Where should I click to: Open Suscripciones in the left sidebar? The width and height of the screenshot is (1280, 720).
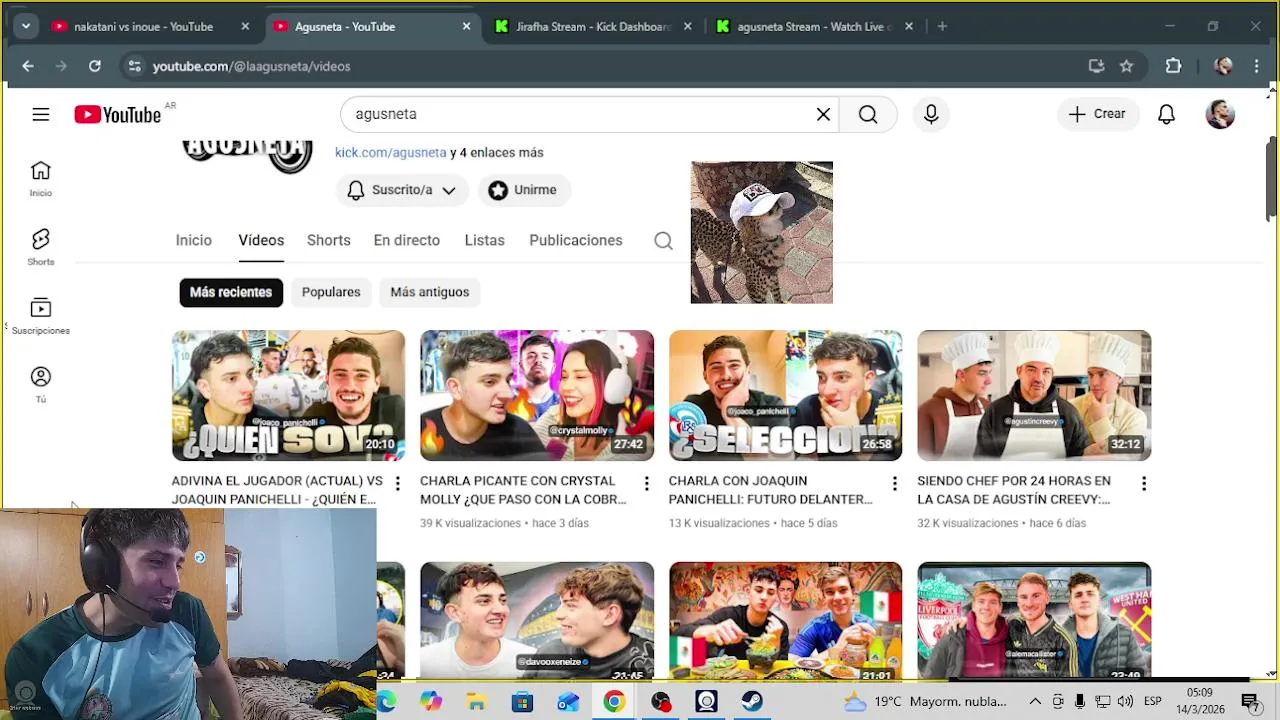[41, 316]
